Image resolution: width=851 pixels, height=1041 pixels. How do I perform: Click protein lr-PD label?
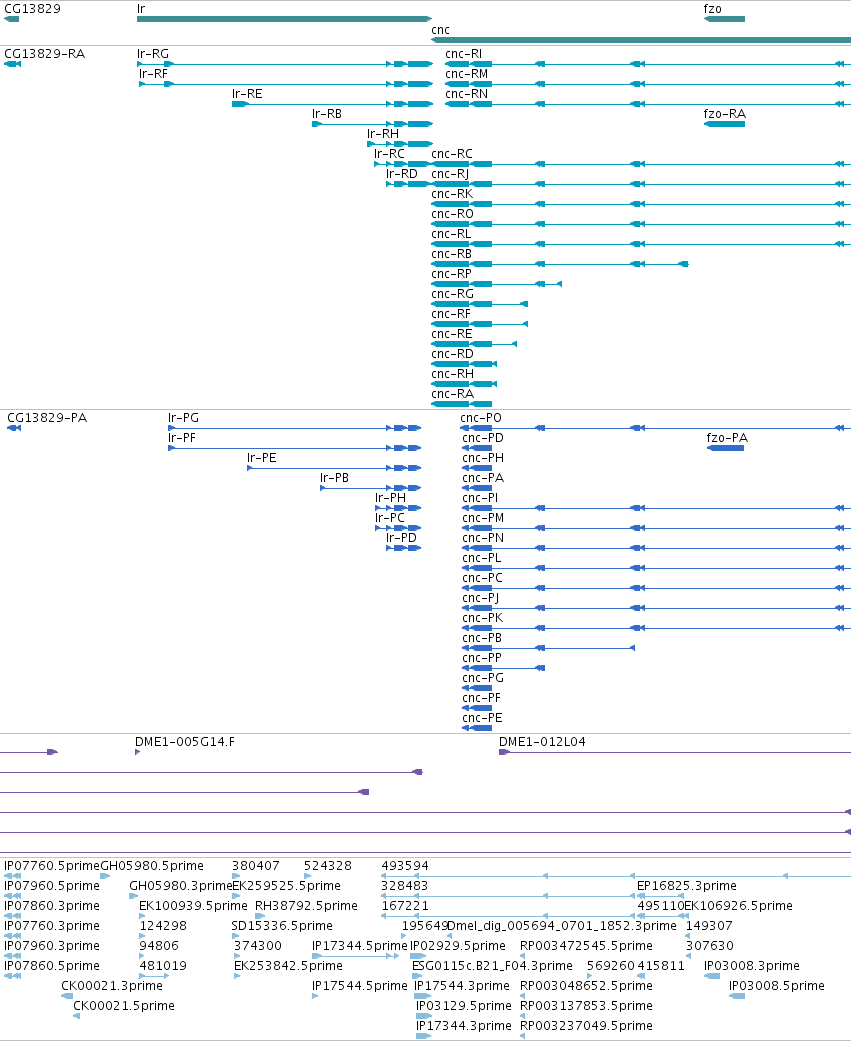point(402,537)
